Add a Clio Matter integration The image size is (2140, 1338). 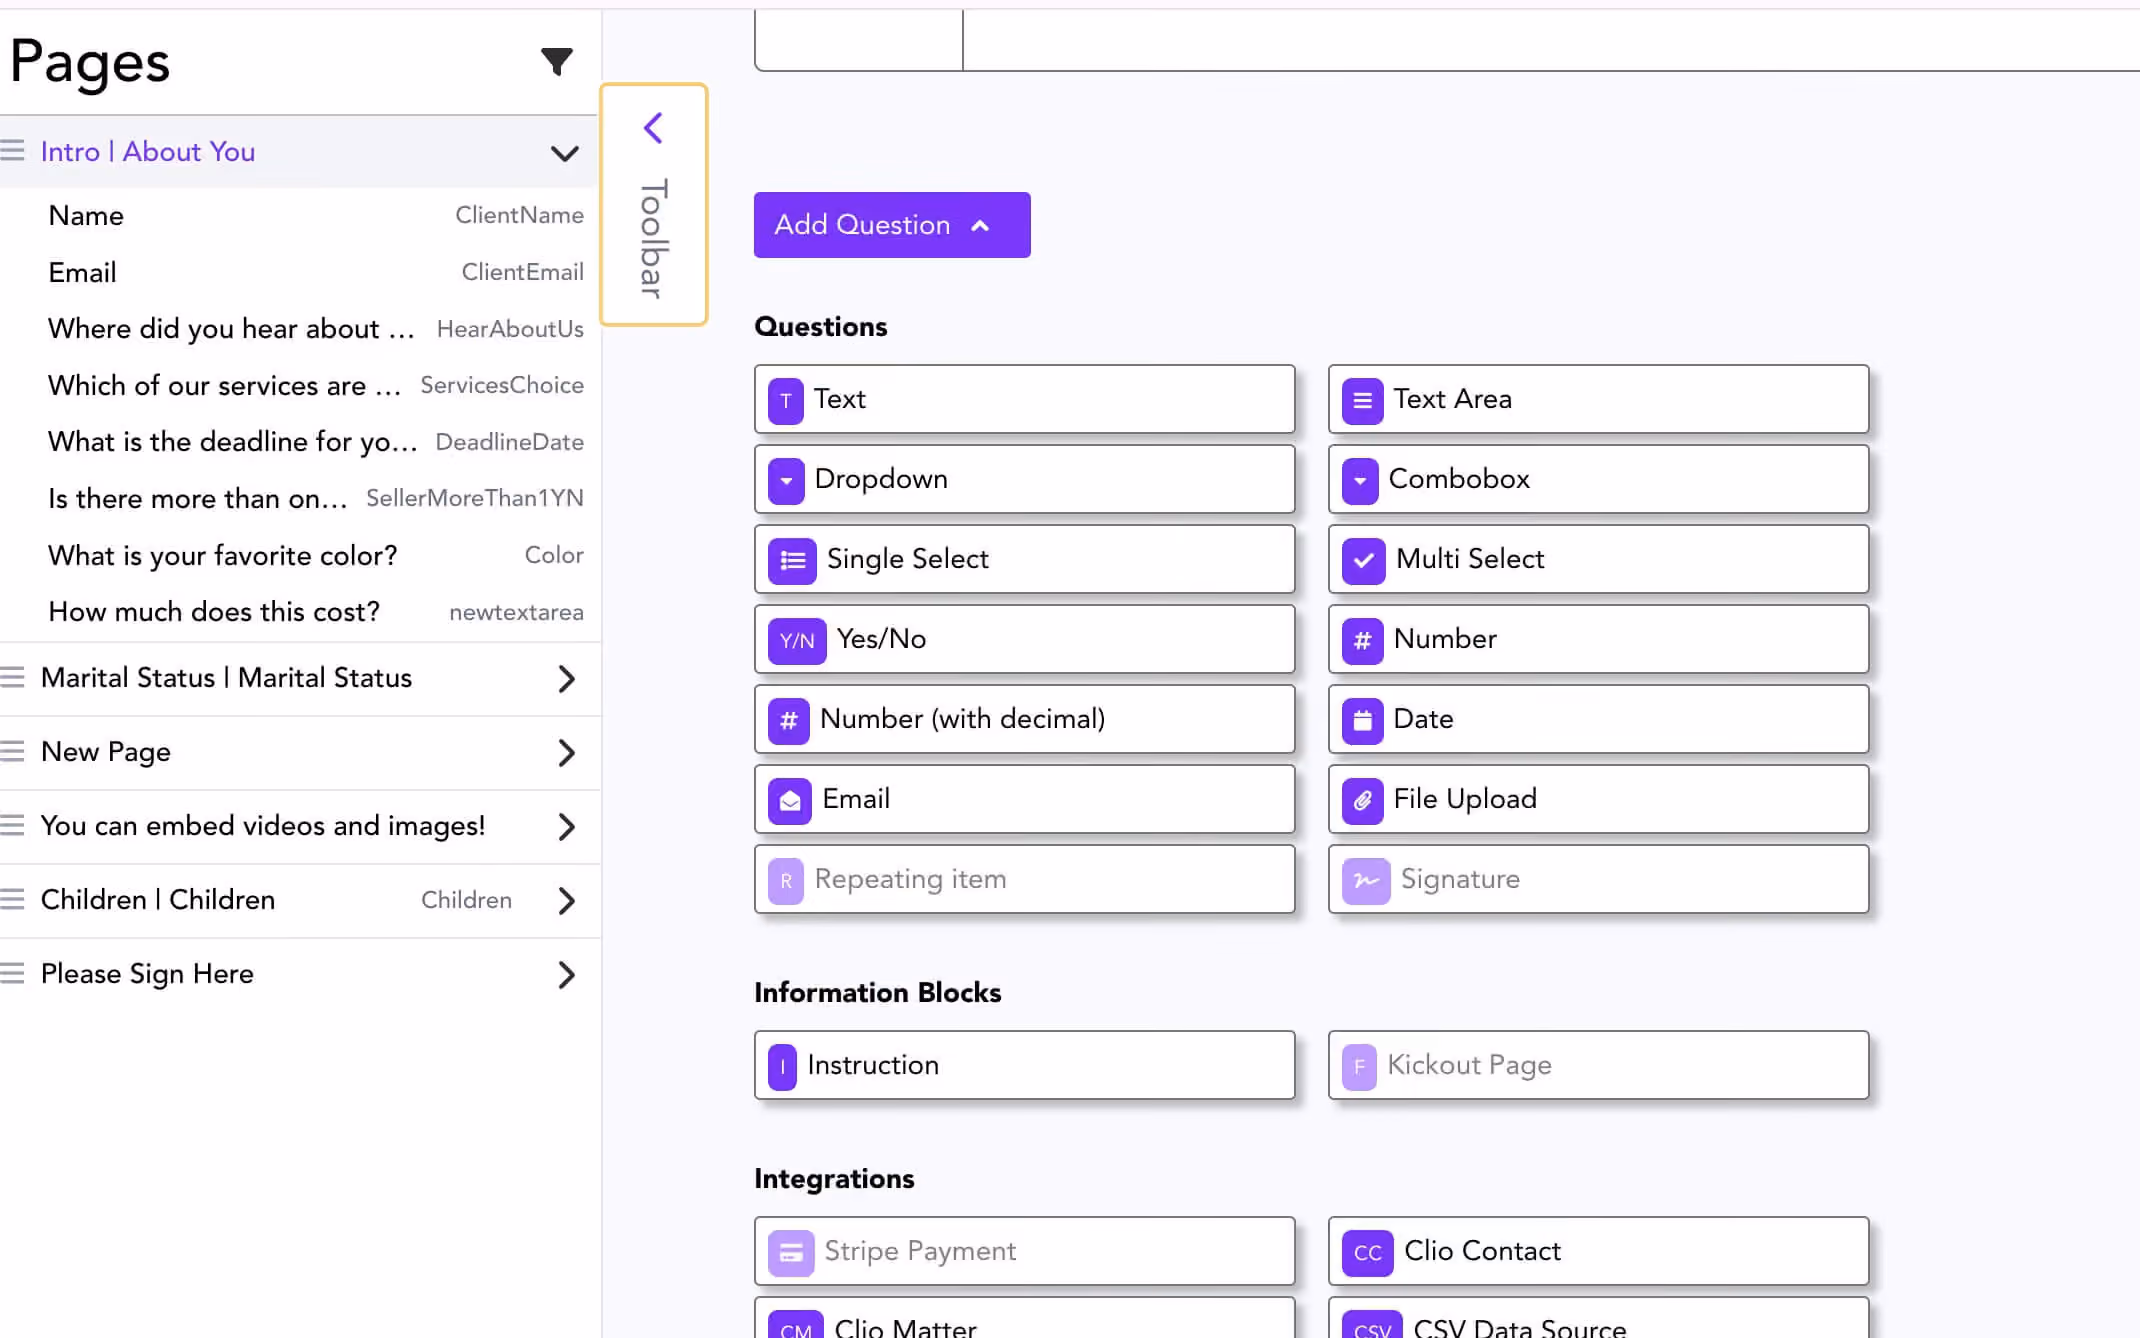[1024, 1318]
